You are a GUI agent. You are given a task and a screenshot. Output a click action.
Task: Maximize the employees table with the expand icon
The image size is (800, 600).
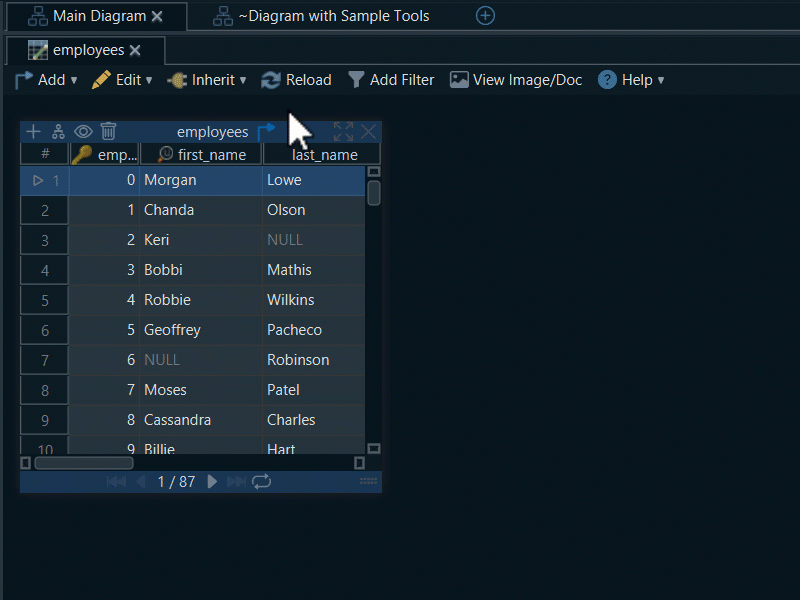[343, 132]
